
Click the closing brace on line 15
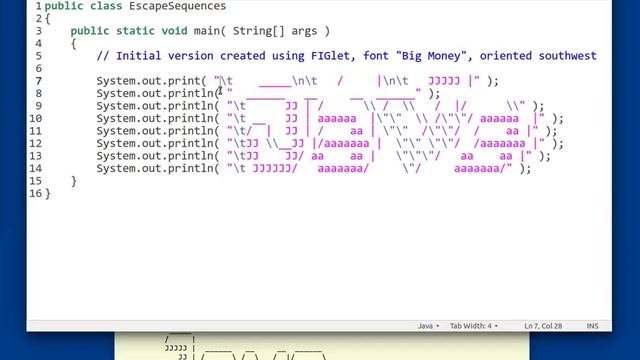click(x=73, y=181)
